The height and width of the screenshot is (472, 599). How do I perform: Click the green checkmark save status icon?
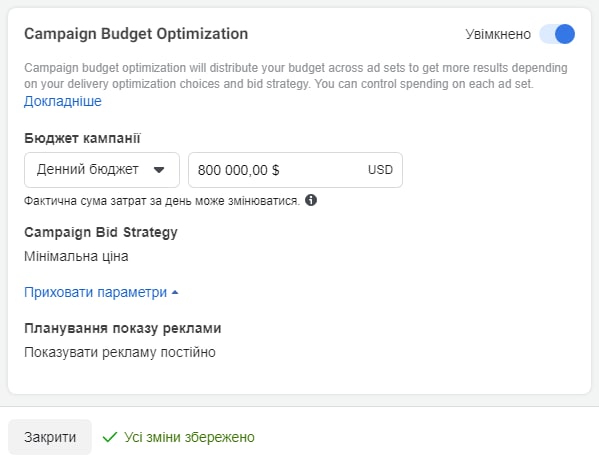point(110,437)
